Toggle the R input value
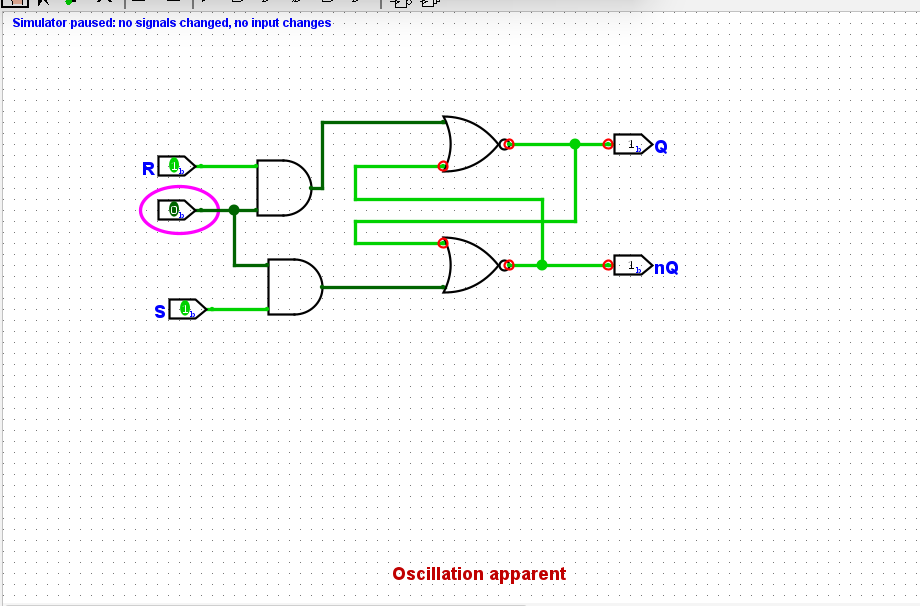This screenshot has height=606, width=920. (x=174, y=166)
